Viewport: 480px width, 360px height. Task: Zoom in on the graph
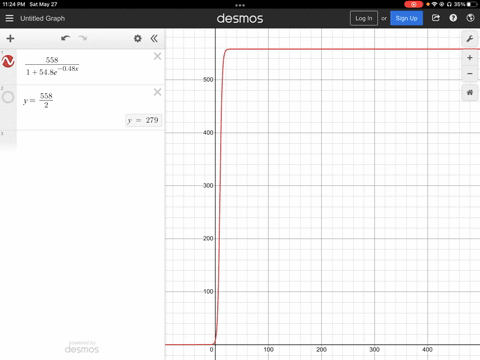(x=470, y=58)
